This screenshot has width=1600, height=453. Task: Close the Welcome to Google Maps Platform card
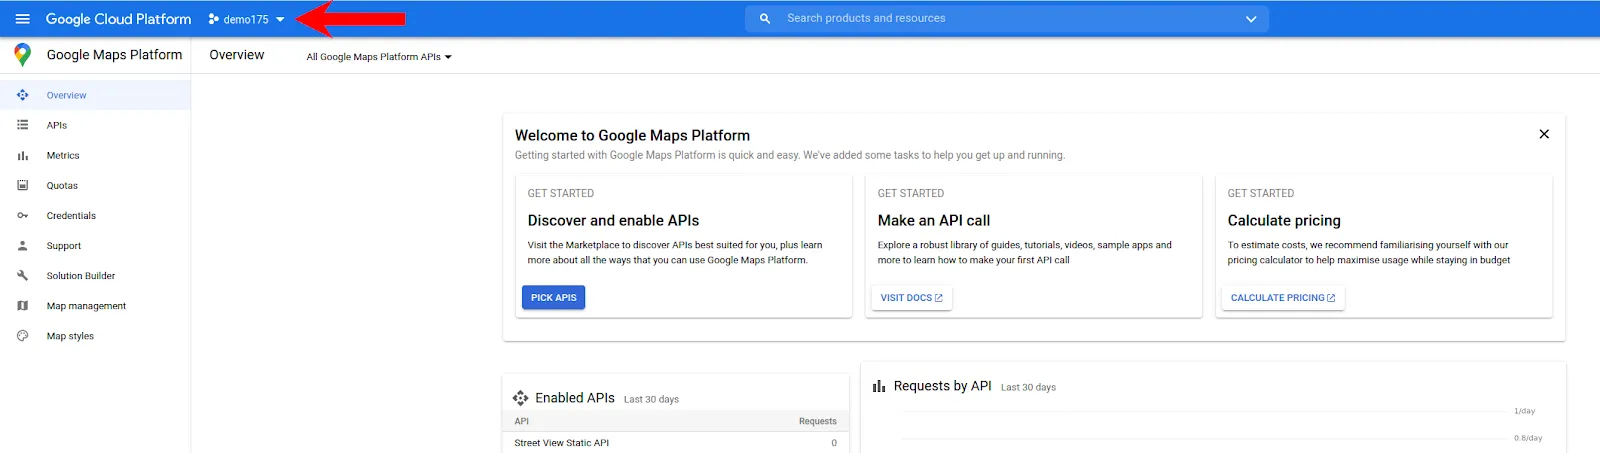pyautogui.click(x=1544, y=134)
